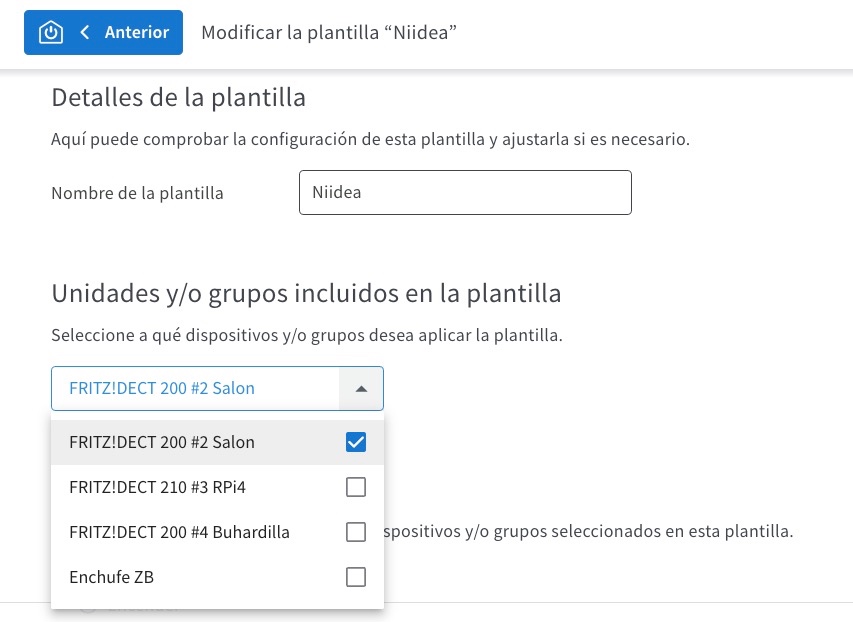
Task: Choose the FRITZ!DECT 200 #4 Buhardilla option
Action: coord(217,532)
